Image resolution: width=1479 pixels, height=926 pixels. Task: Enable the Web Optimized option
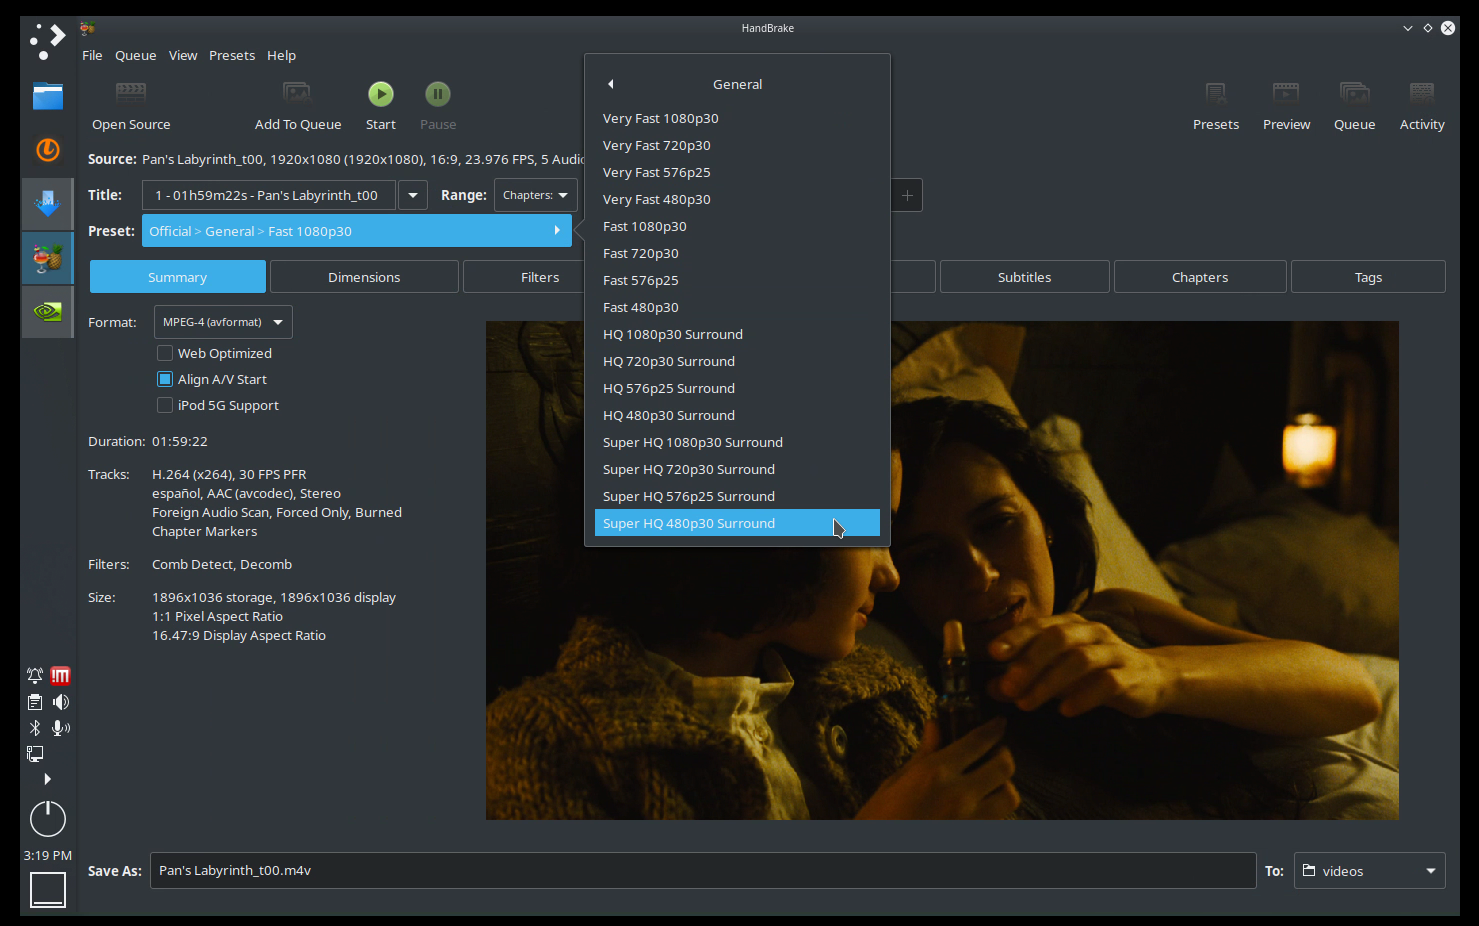[165, 353]
